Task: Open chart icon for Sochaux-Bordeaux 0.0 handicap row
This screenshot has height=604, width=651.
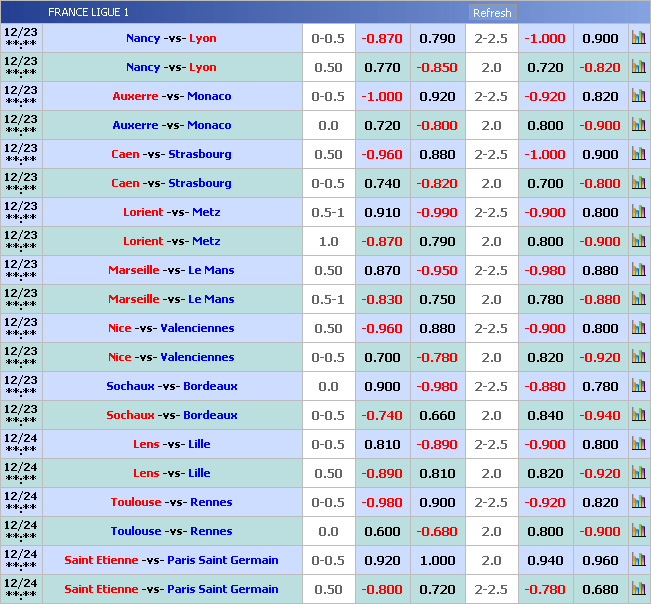Action: pos(638,386)
